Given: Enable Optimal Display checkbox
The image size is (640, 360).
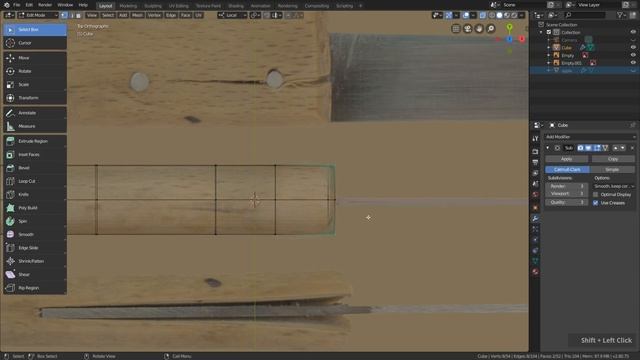Looking at the screenshot, I should click(596, 195).
